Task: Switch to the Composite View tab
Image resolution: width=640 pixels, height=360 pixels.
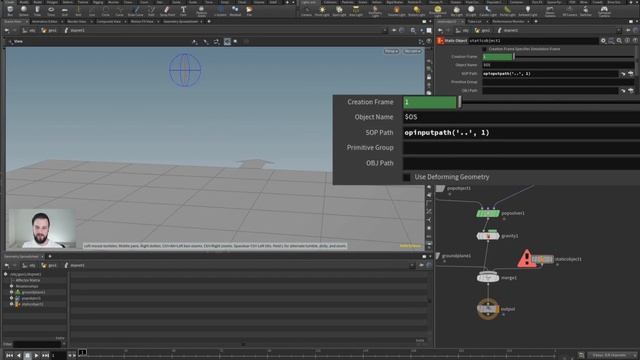Action: pyautogui.click(x=108, y=21)
